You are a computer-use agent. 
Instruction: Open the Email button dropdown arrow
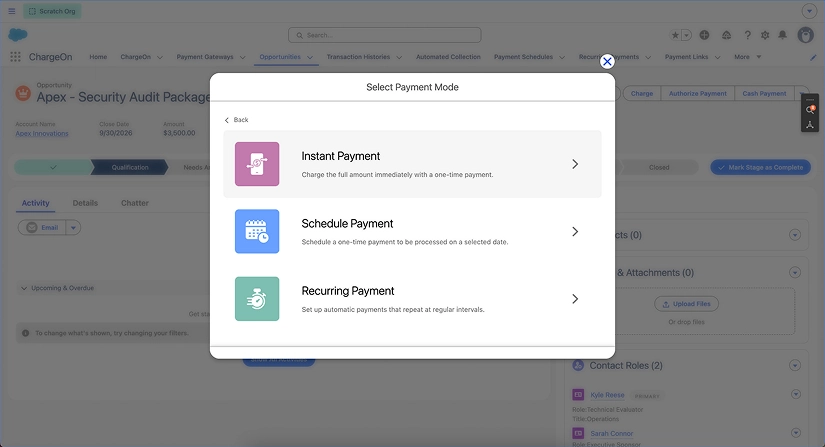(x=73, y=228)
